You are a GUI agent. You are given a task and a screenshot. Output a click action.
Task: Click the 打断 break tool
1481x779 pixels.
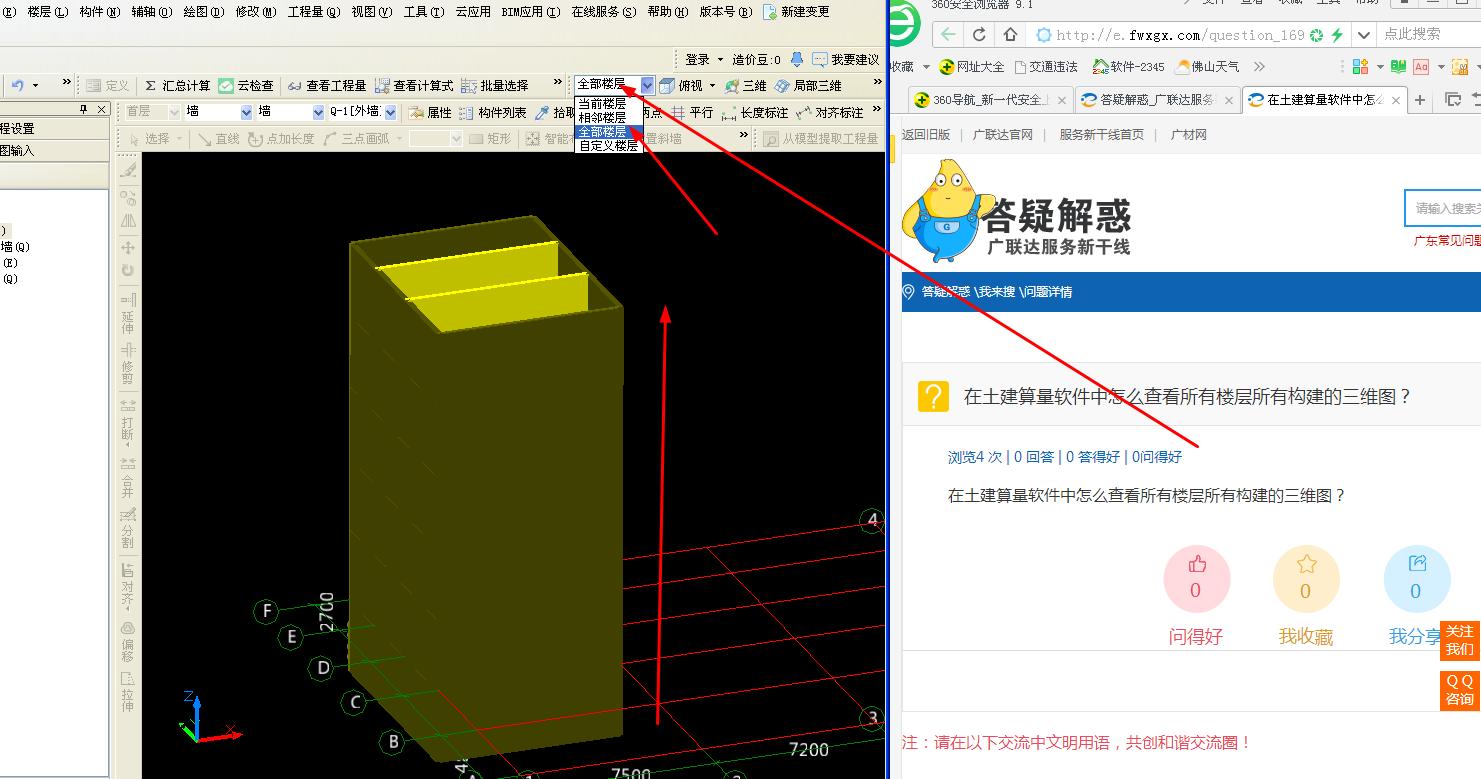pos(128,421)
